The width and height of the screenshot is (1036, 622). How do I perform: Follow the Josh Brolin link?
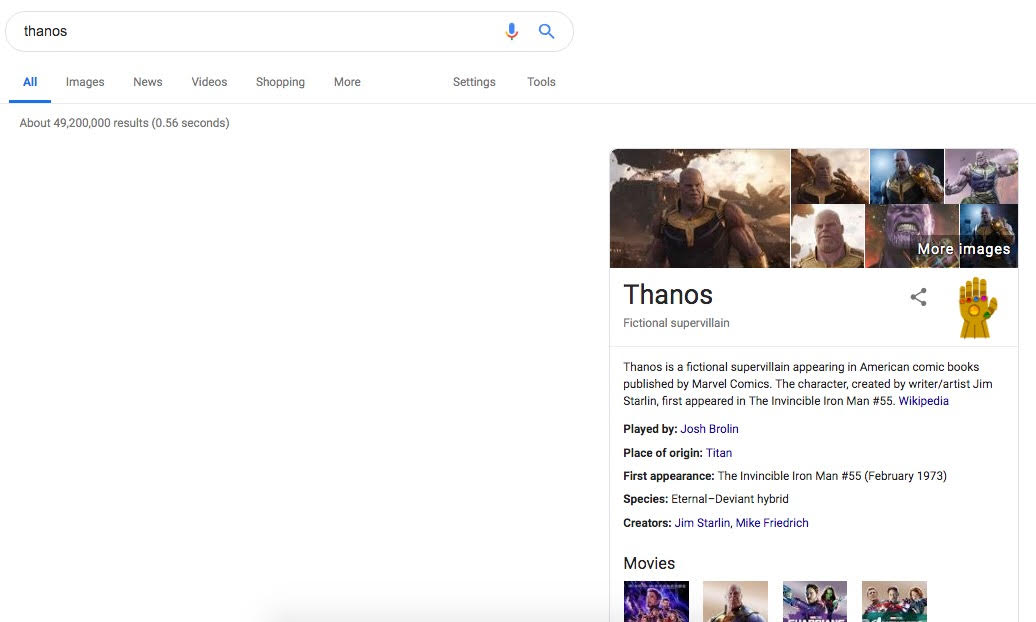(x=709, y=429)
